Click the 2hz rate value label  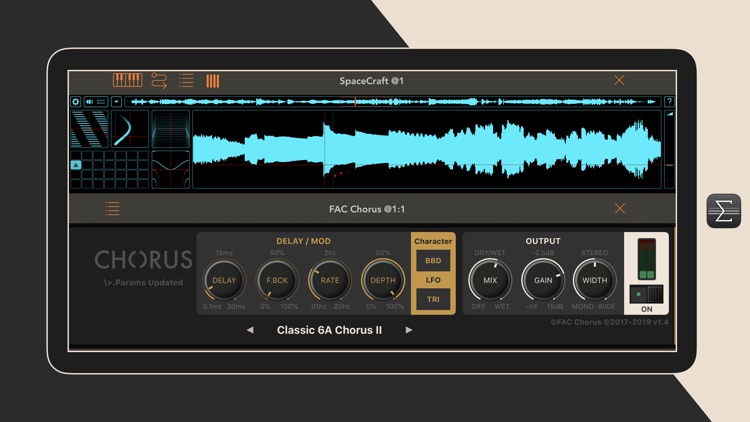click(330, 253)
